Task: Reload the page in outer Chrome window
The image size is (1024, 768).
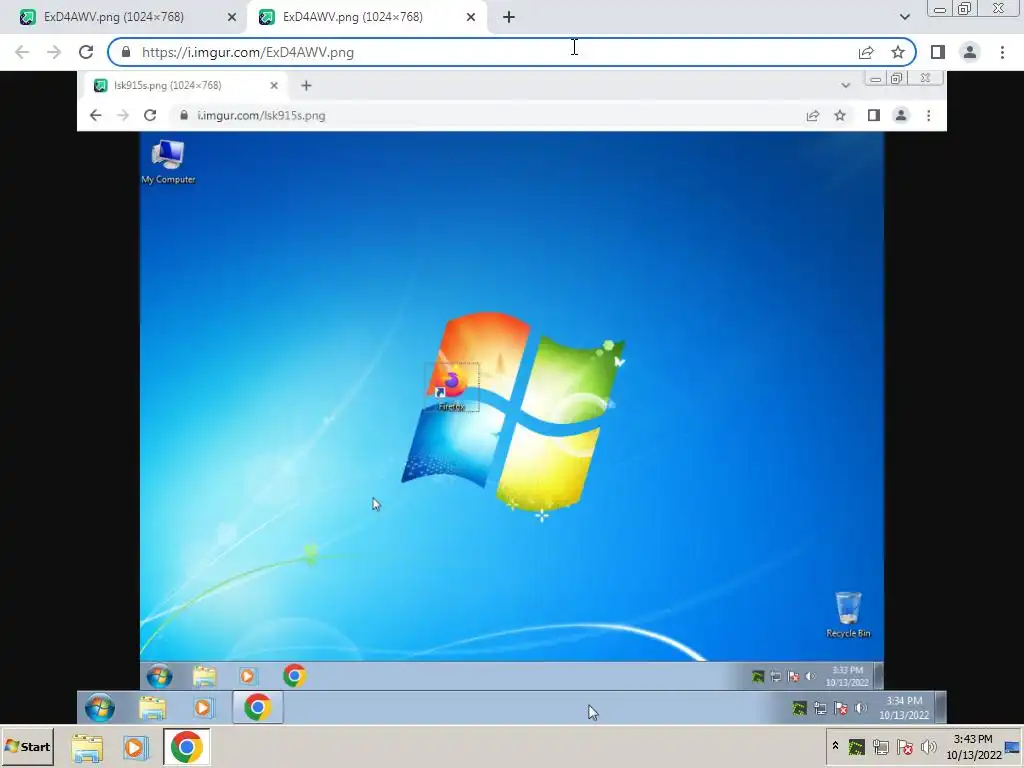Action: 86,52
